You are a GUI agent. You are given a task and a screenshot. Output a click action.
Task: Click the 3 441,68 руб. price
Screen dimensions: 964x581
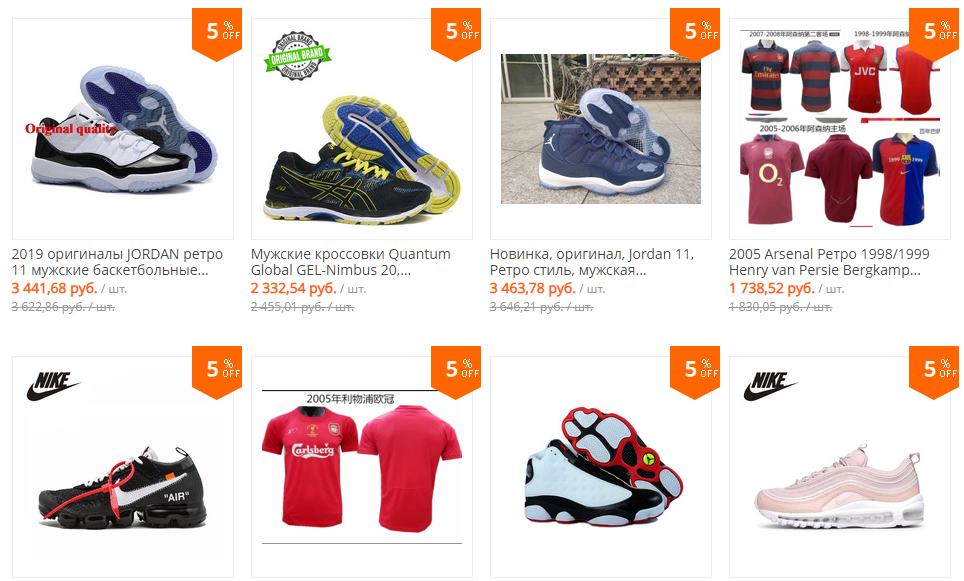[55, 288]
